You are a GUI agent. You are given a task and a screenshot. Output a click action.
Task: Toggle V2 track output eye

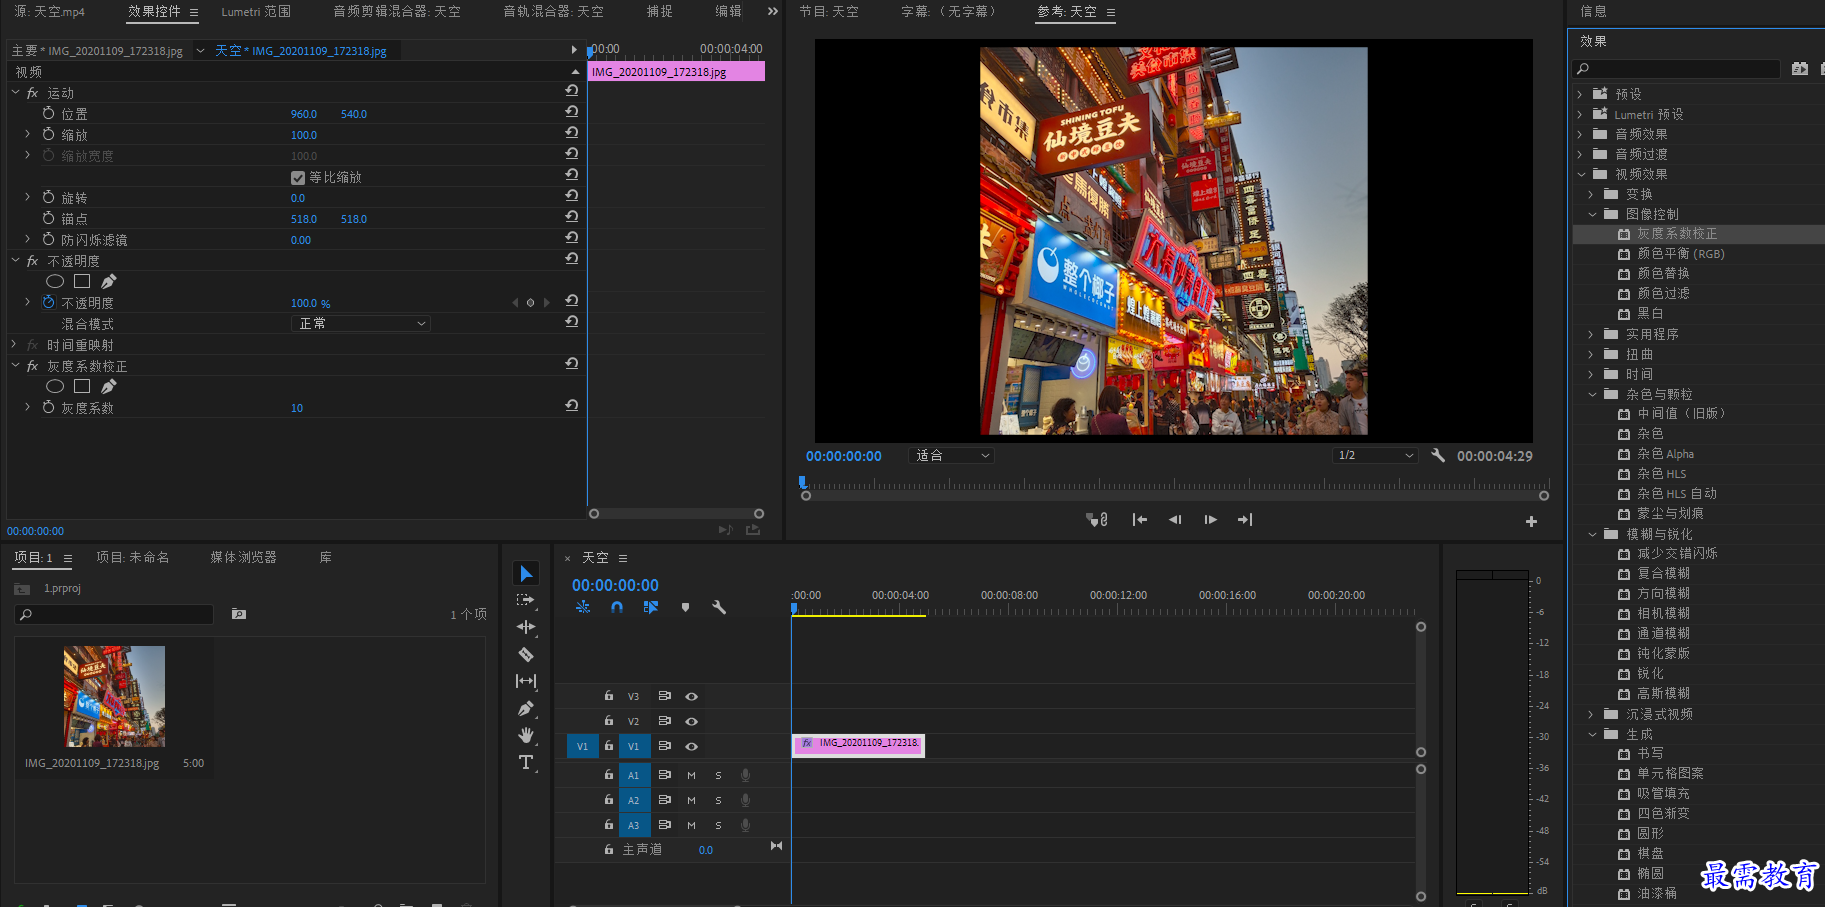pyautogui.click(x=691, y=721)
